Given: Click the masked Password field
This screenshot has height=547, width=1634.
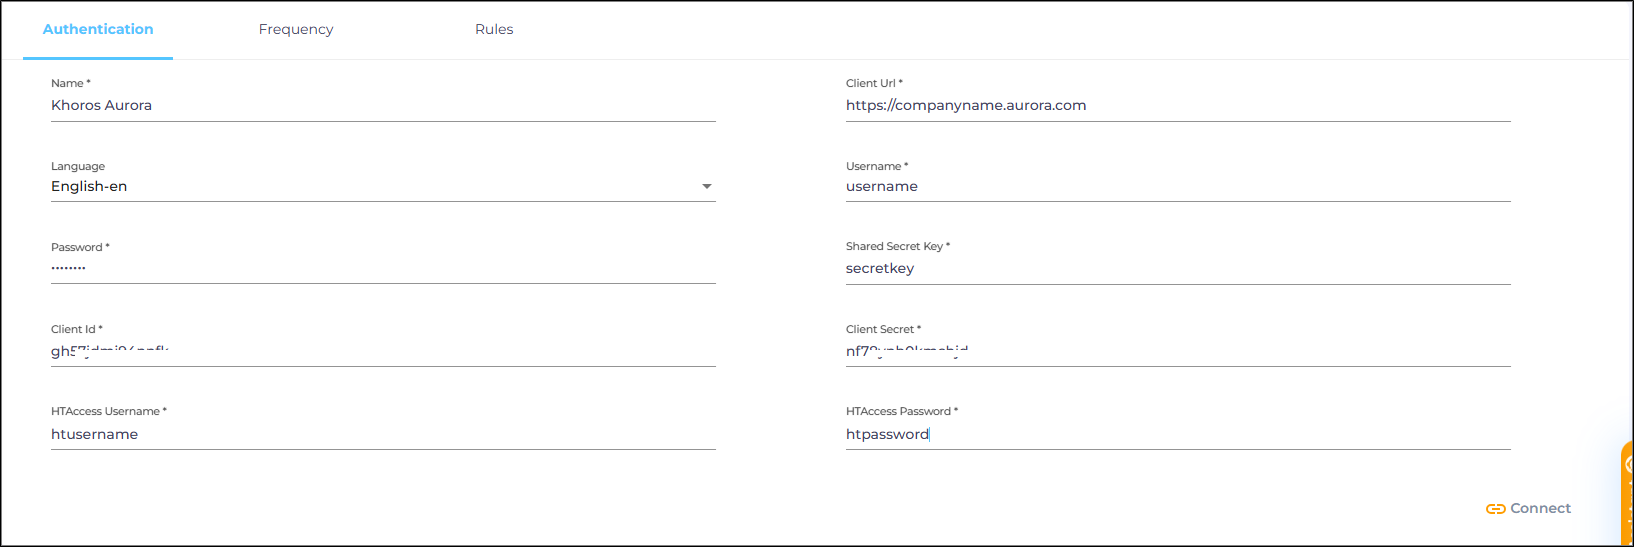Looking at the screenshot, I should click(x=383, y=268).
